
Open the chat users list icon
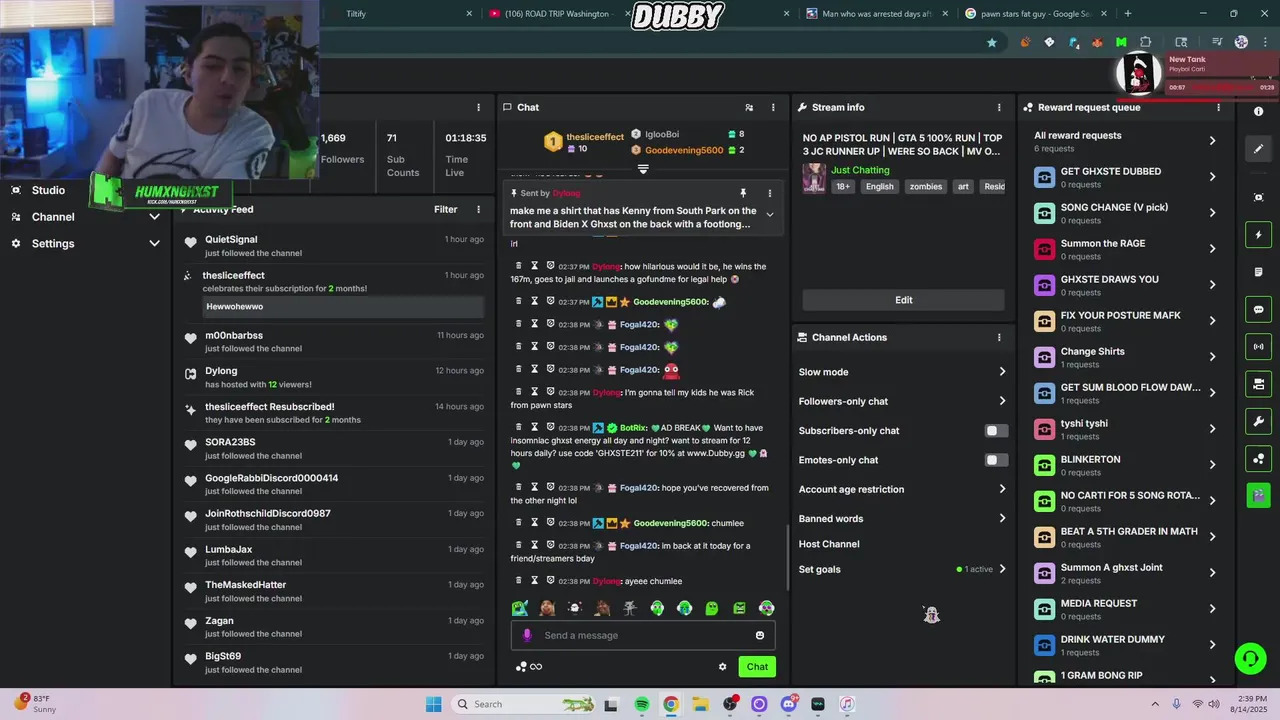click(749, 107)
